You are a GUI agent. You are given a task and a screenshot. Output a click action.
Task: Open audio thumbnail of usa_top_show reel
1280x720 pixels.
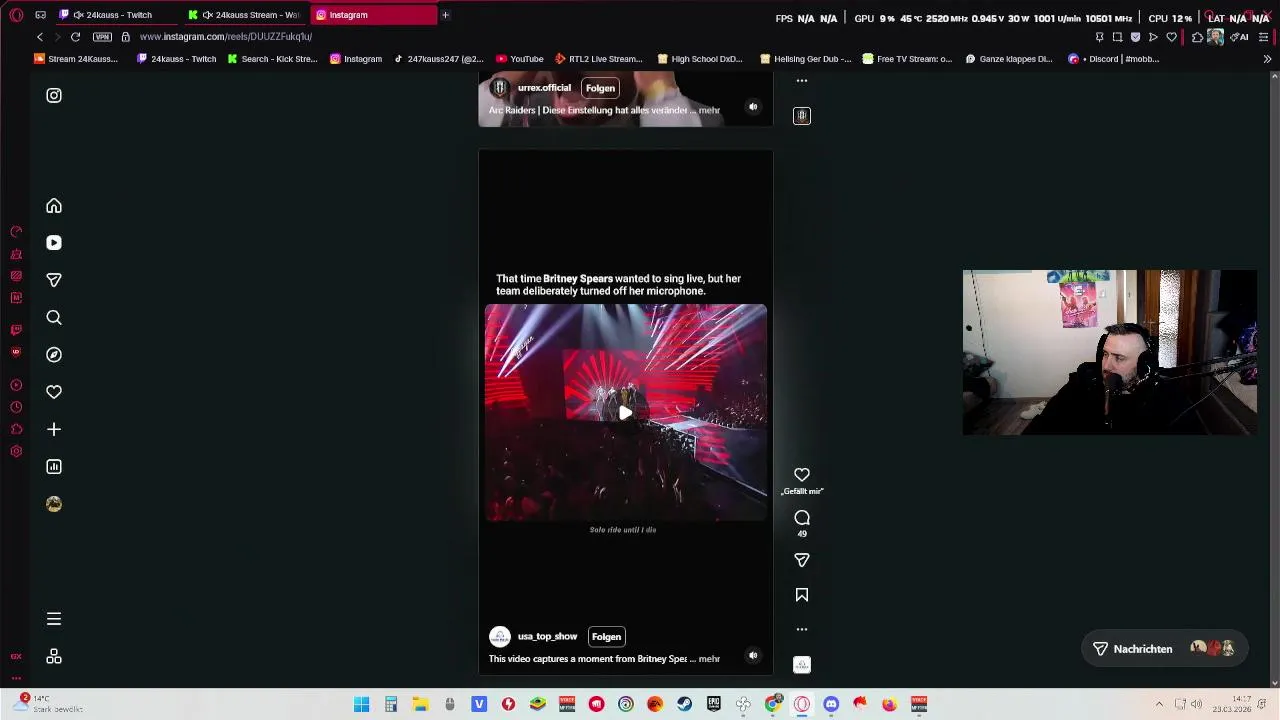pos(802,665)
